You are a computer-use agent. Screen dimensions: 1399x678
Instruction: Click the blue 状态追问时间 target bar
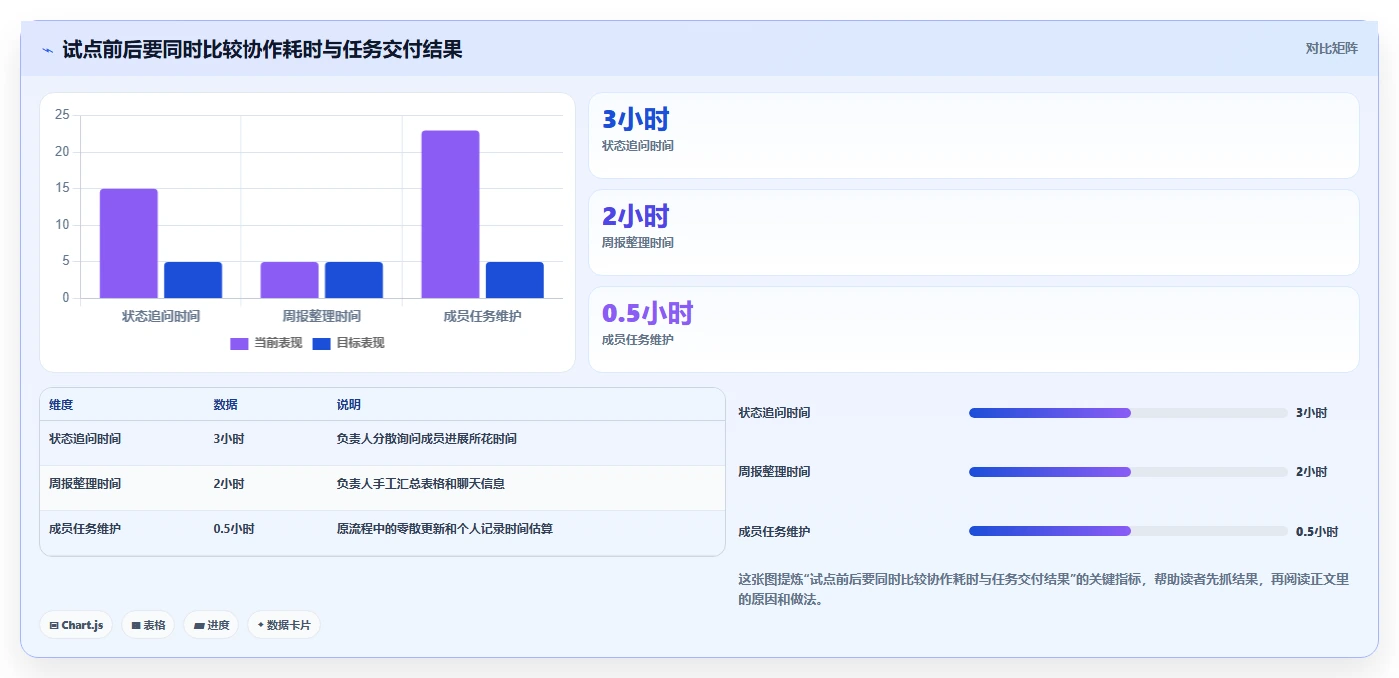[x=193, y=280]
